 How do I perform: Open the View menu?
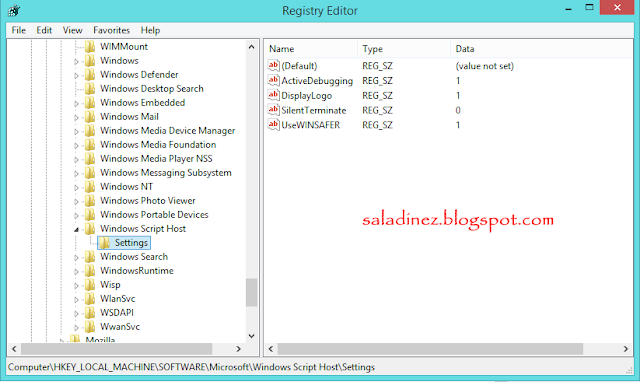point(73,30)
